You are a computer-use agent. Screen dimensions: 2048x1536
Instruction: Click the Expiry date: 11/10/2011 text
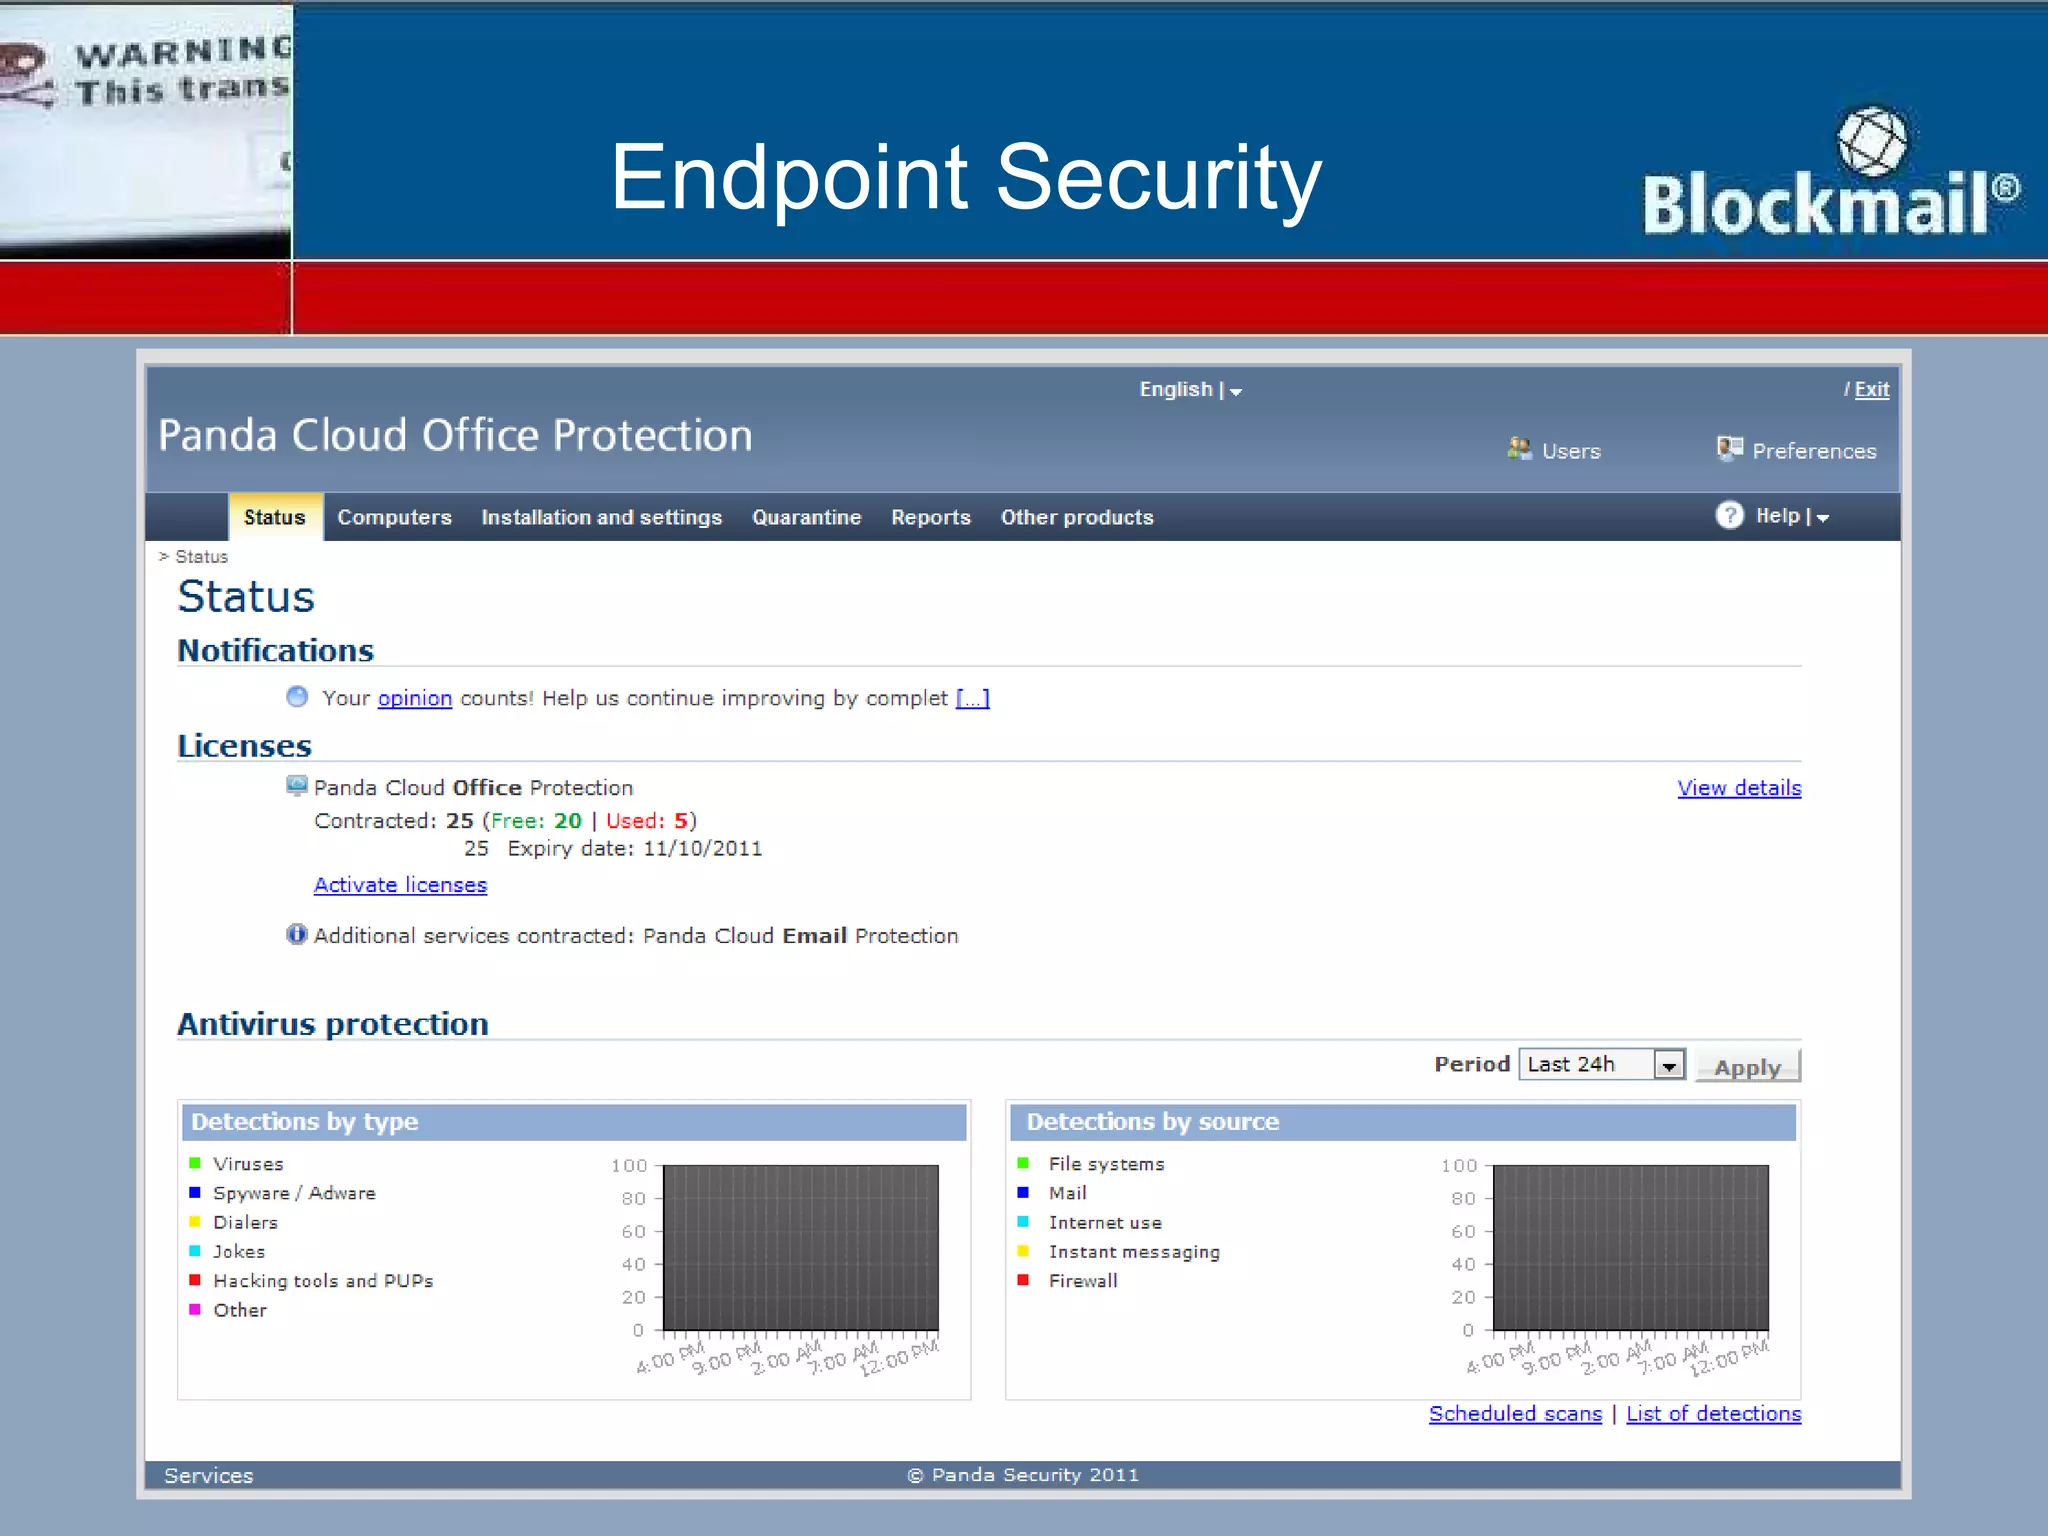pyautogui.click(x=635, y=848)
